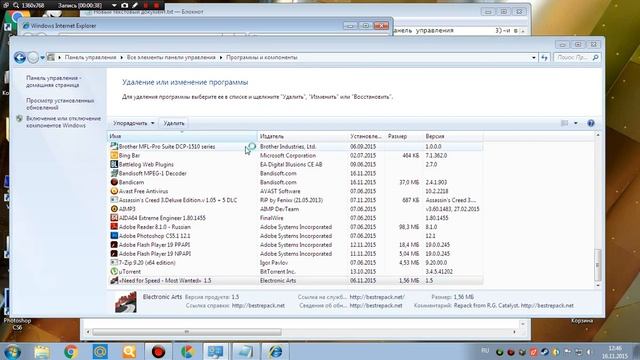Sort list by the Размер column header

(x=403, y=136)
